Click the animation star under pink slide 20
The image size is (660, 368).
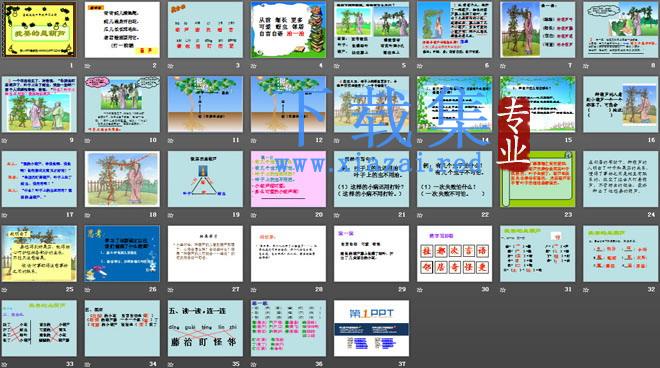click(253, 215)
